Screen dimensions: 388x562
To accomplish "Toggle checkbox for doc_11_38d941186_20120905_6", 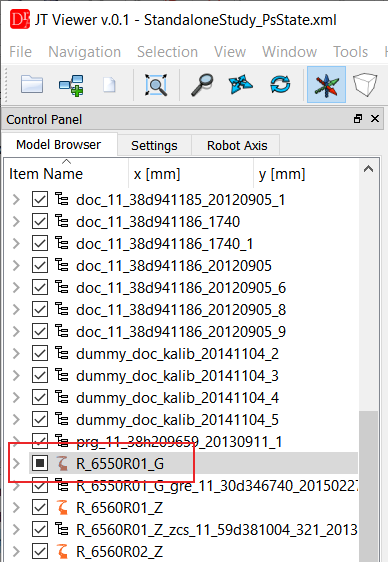I will coord(40,287).
